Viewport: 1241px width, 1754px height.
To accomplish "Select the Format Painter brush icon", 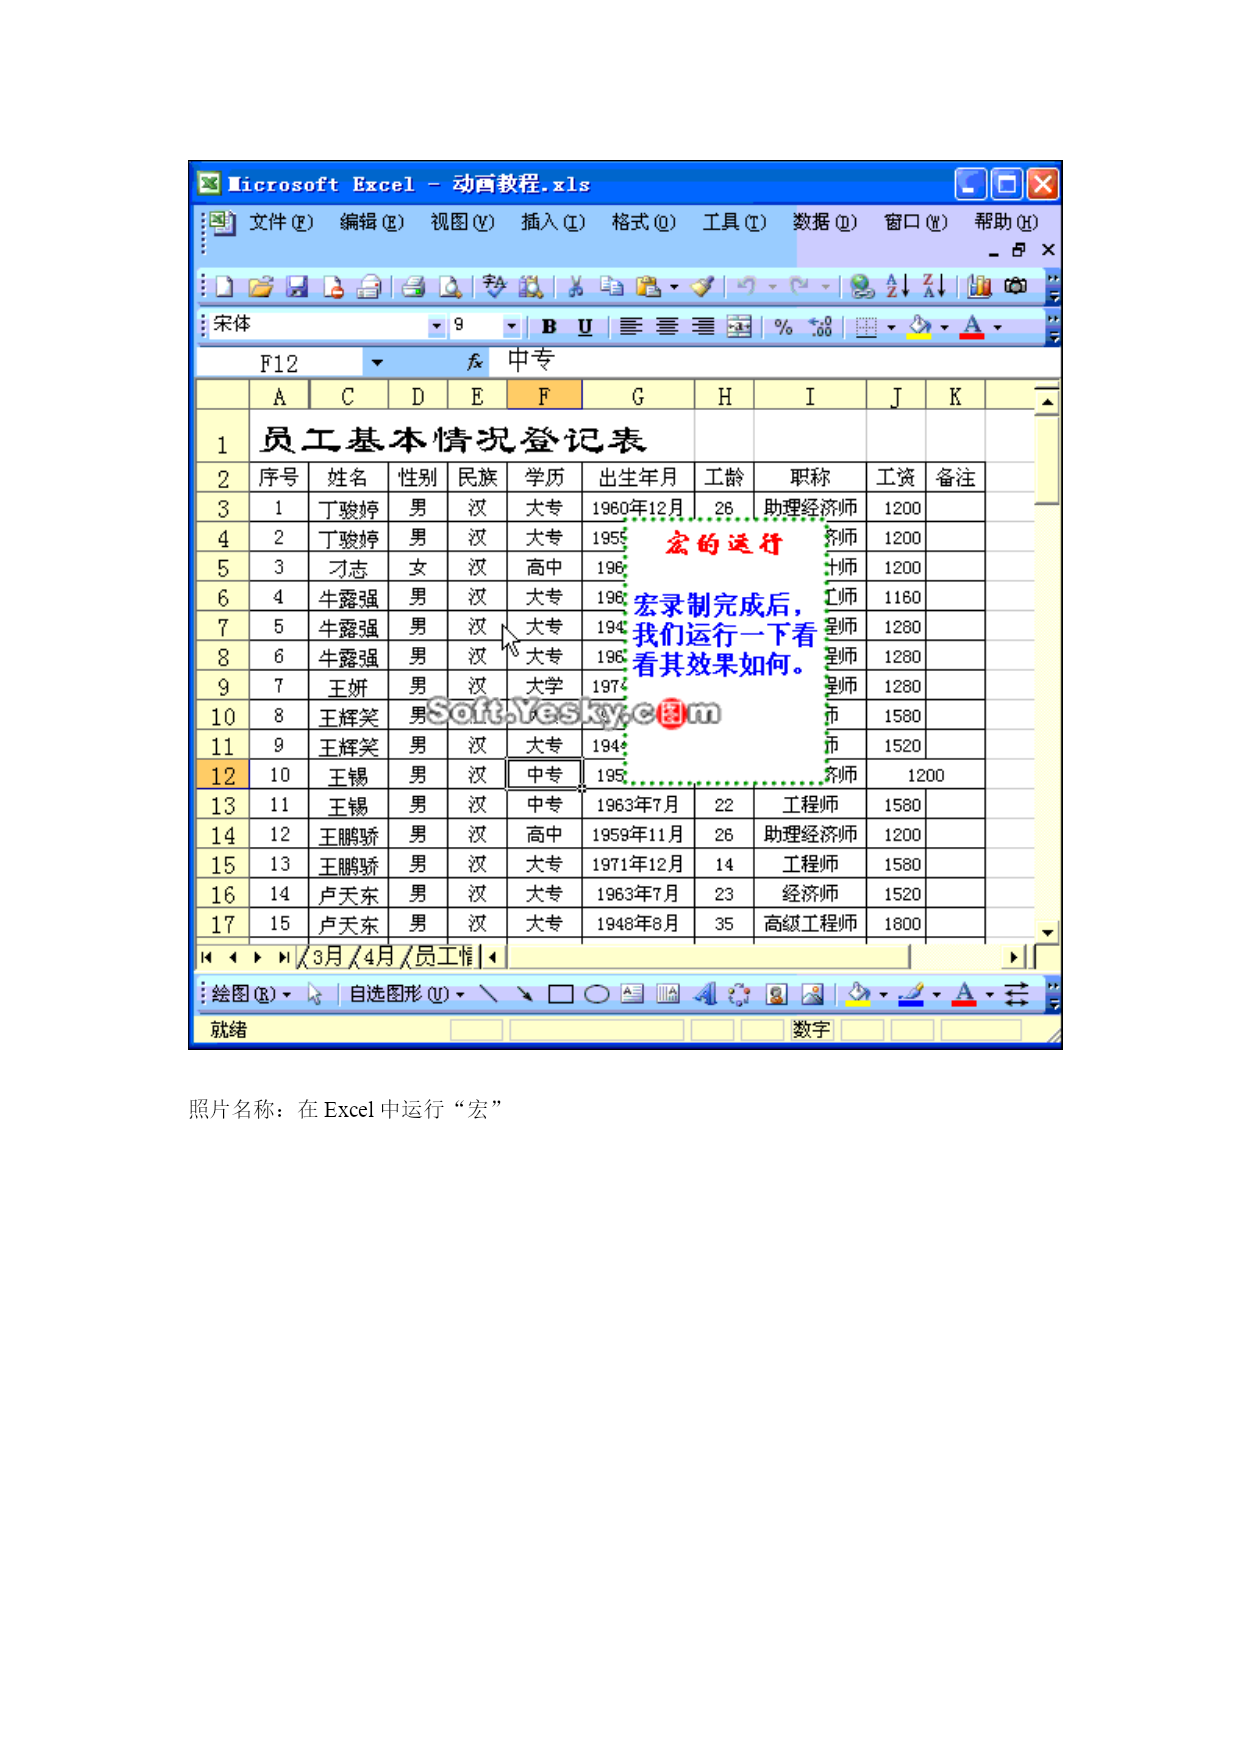I will click(704, 287).
